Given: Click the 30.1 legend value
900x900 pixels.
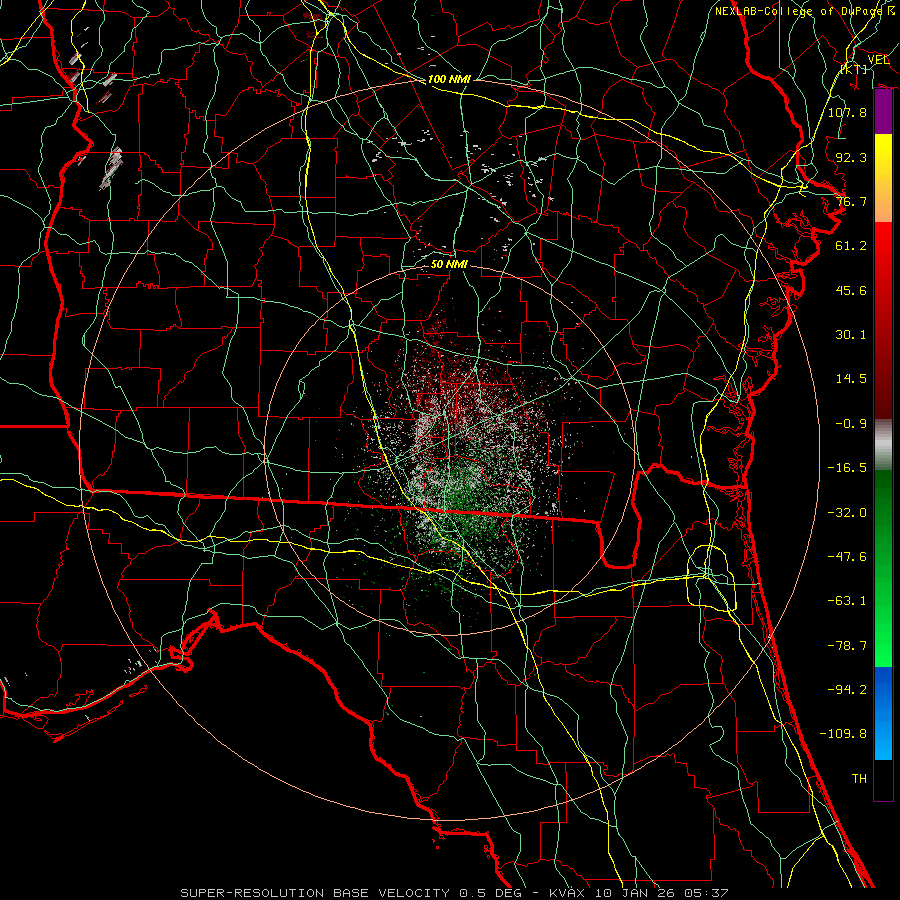Looking at the screenshot, I should tap(851, 335).
